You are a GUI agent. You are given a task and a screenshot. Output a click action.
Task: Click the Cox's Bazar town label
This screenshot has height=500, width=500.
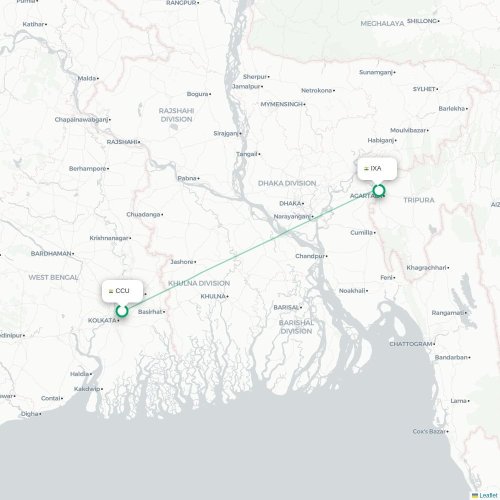click(x=429, y=431)
